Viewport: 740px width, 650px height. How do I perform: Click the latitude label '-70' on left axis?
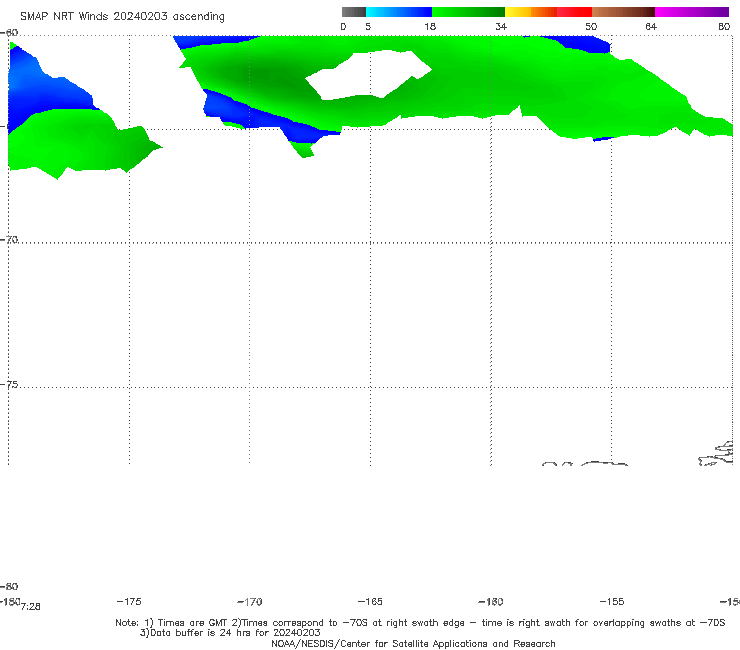[9, 240]
